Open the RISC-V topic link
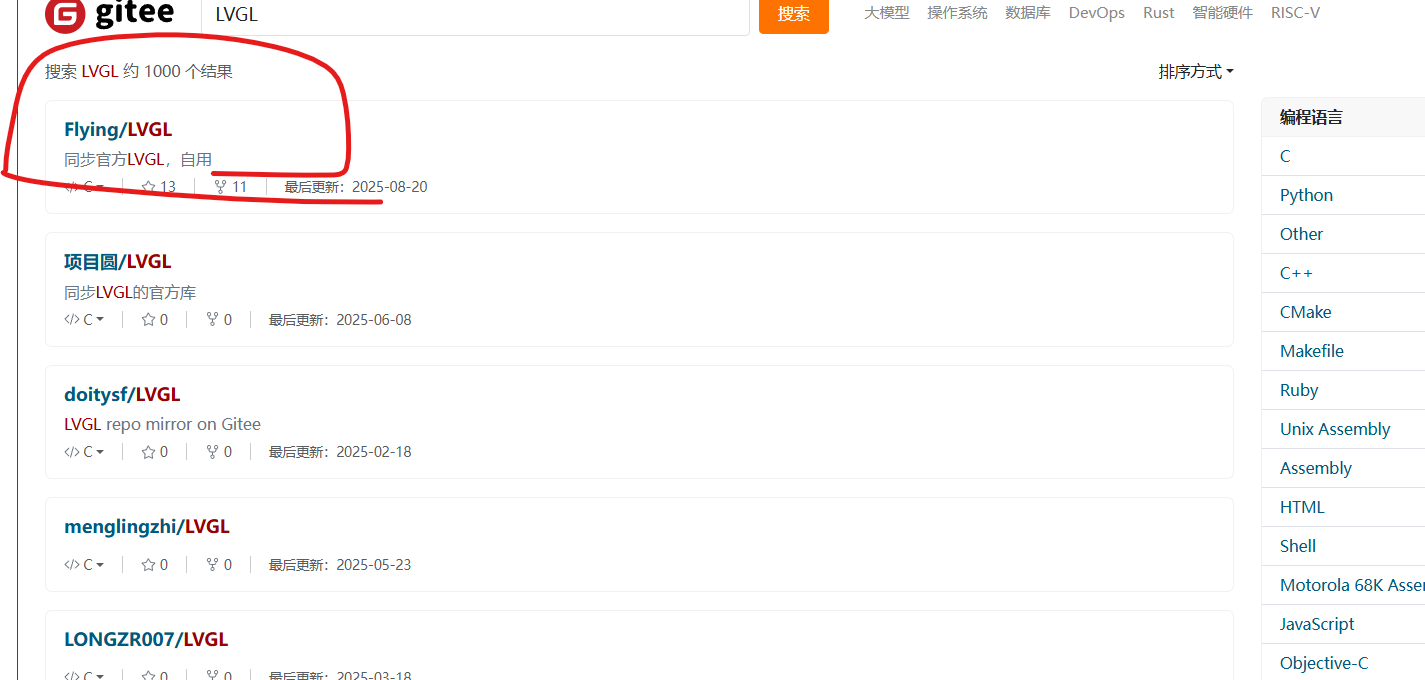Viewport: 1425px width, 680px height. click(1295, 13)
